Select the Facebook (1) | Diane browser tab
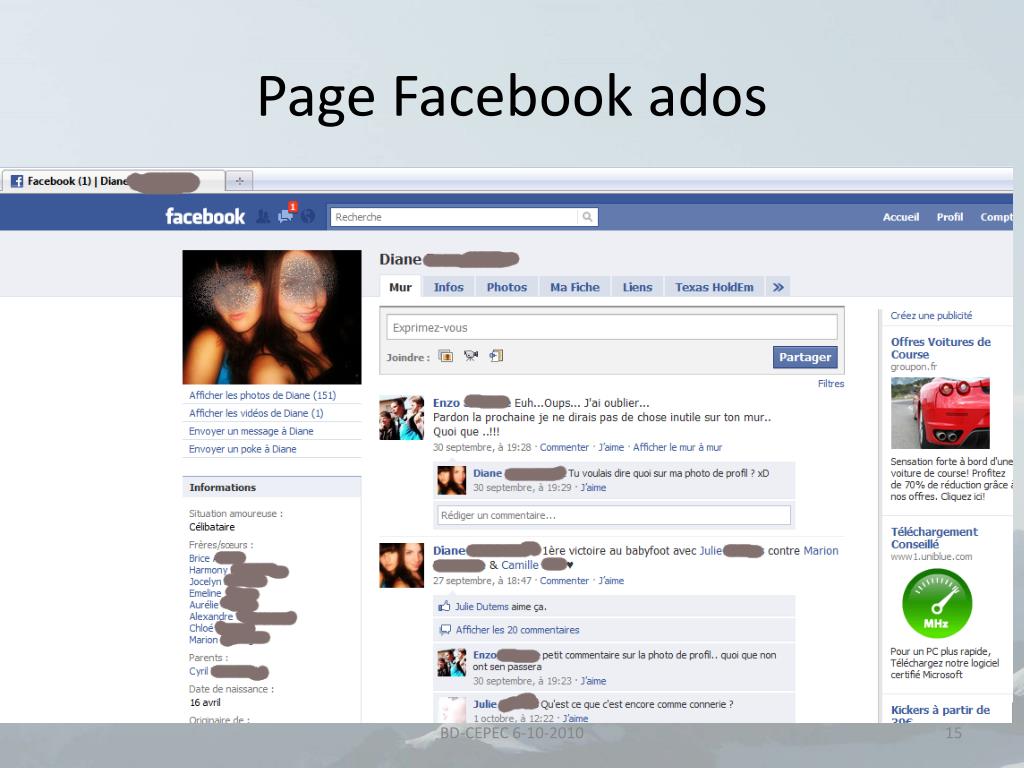The height and width of the screenshot is (768, 1024). 114,181
